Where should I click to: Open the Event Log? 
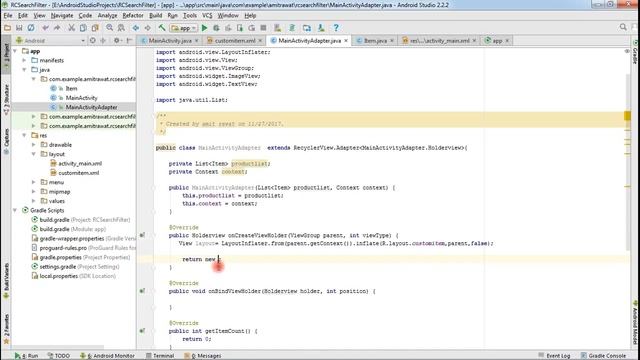[x=554, y=356]
